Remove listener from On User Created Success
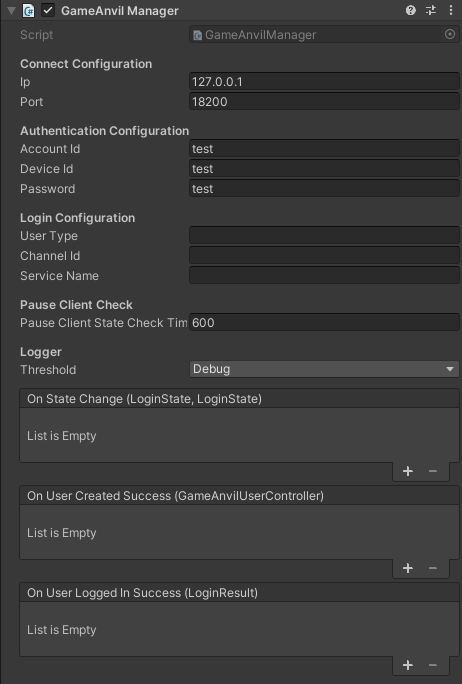 (433, 568)
